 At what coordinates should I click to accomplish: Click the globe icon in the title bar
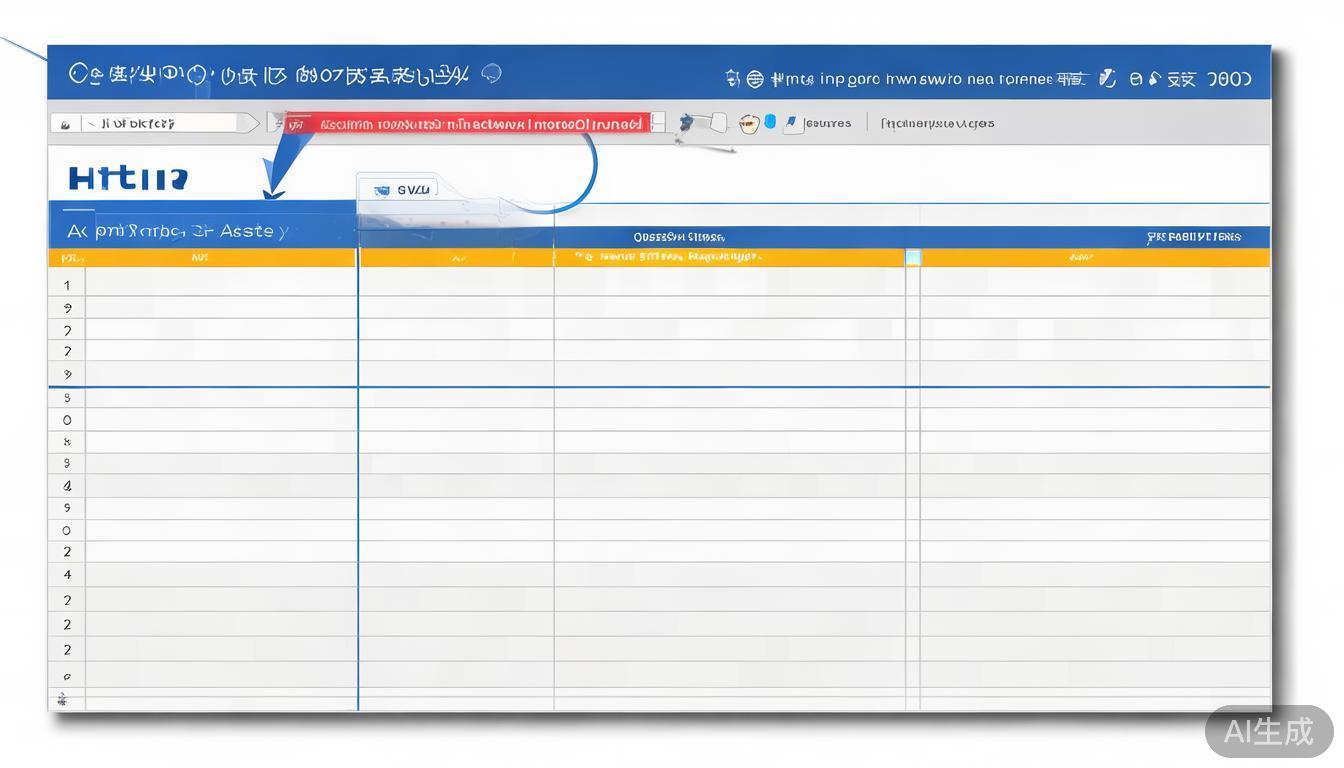coord(755,79)
